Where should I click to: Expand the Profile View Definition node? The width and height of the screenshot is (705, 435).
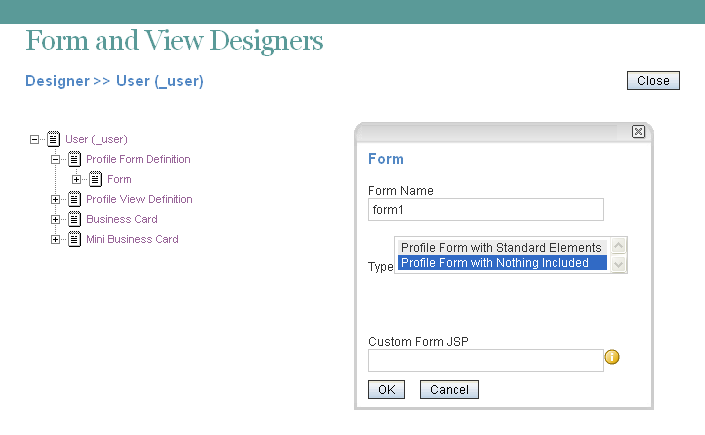pyautogui.click(x=56, y=199)
